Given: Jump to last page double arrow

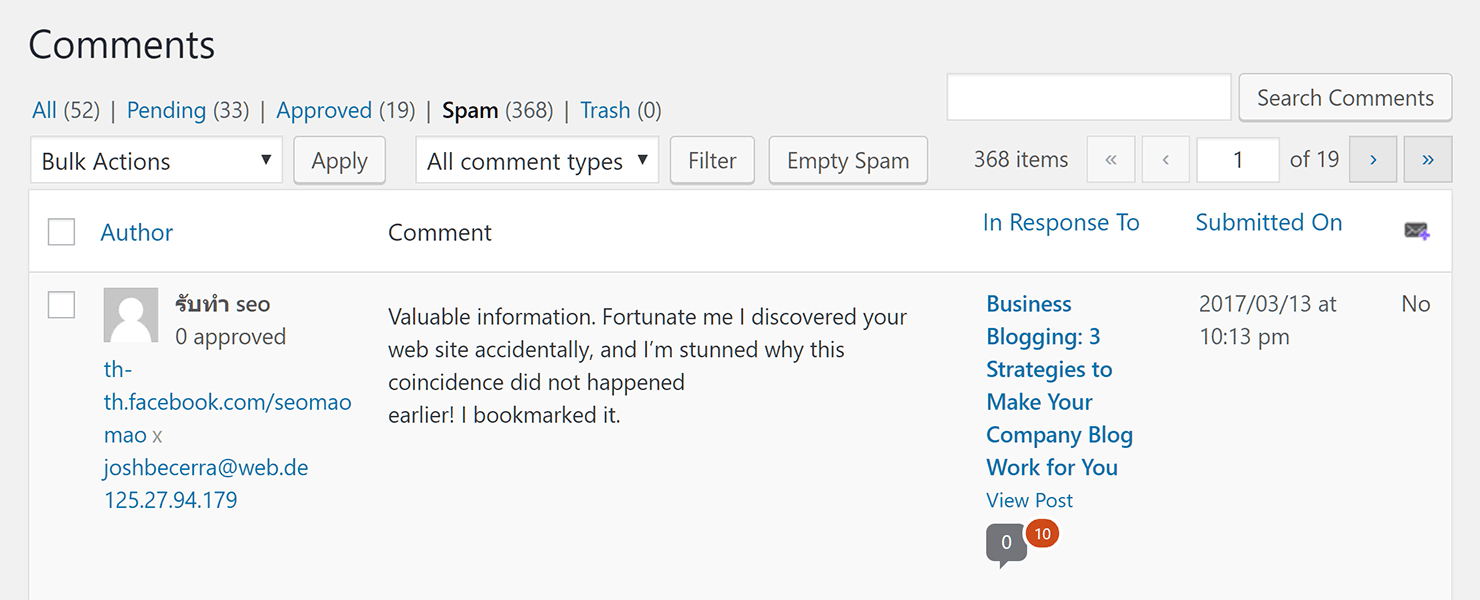Looking at the screenshot, I should (1428, 160).
